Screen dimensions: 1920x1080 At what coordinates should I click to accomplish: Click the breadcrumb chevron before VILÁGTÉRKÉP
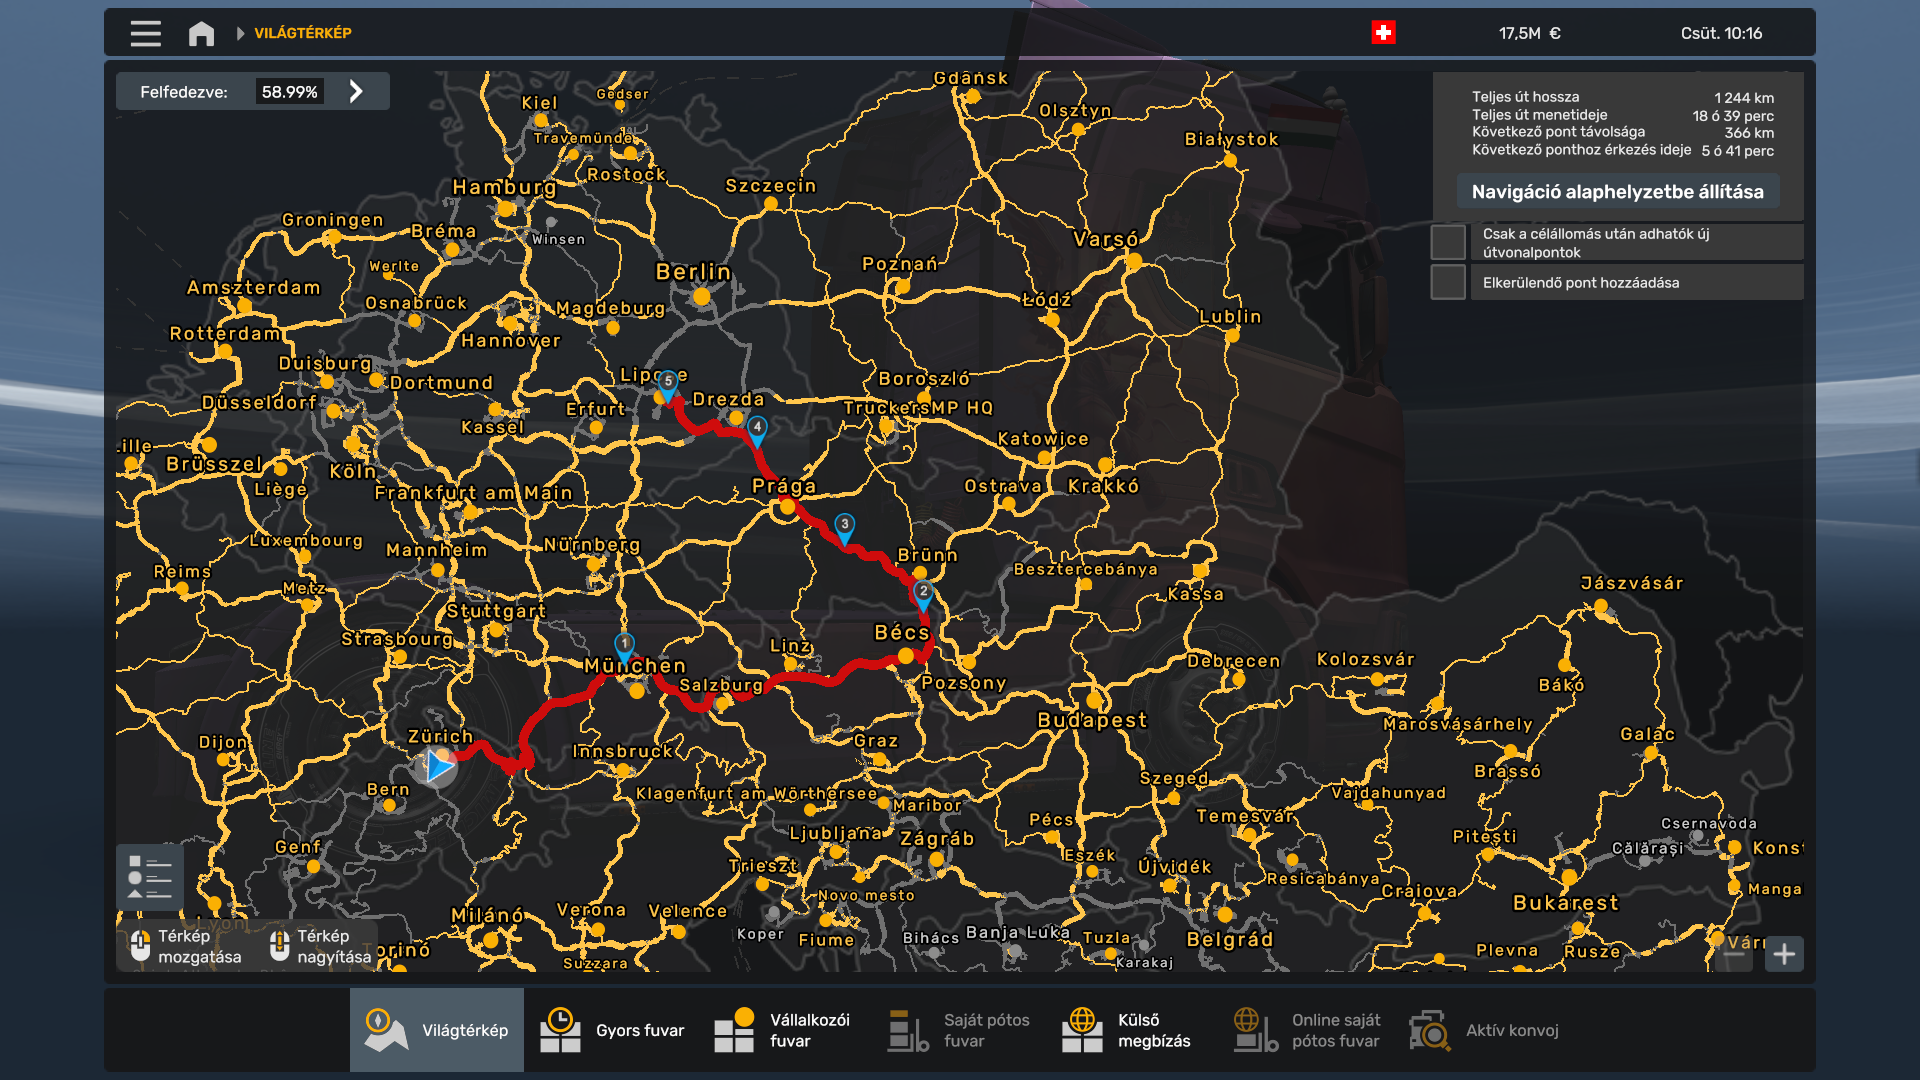coord(240,31)
